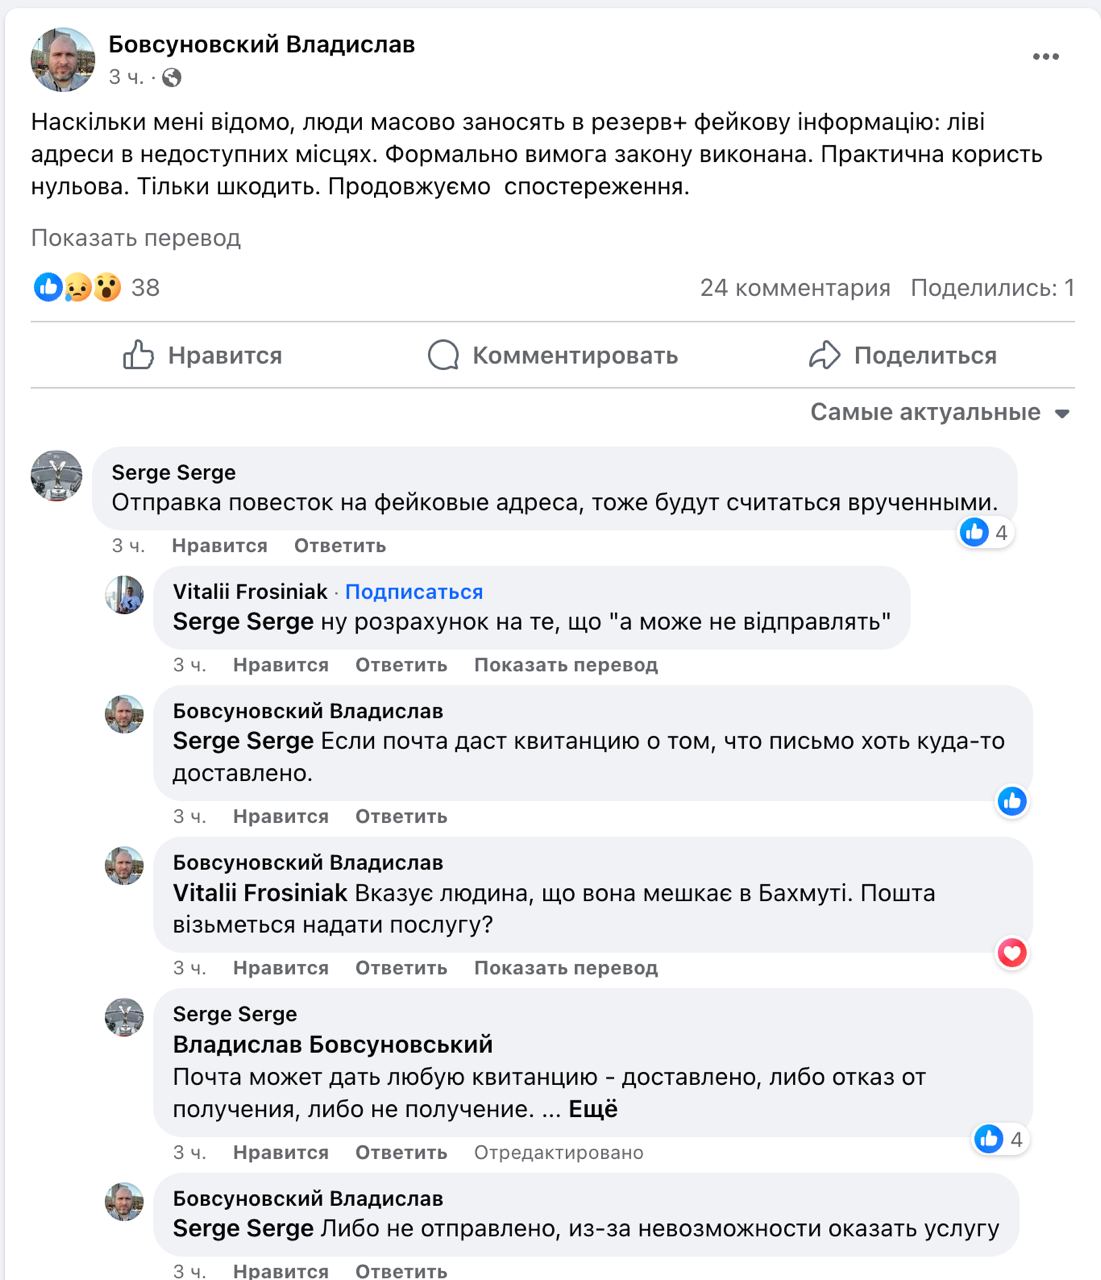View edit history via Отредактировано
This screenshot has width=1101, height=1280.
coord(558,1153)
